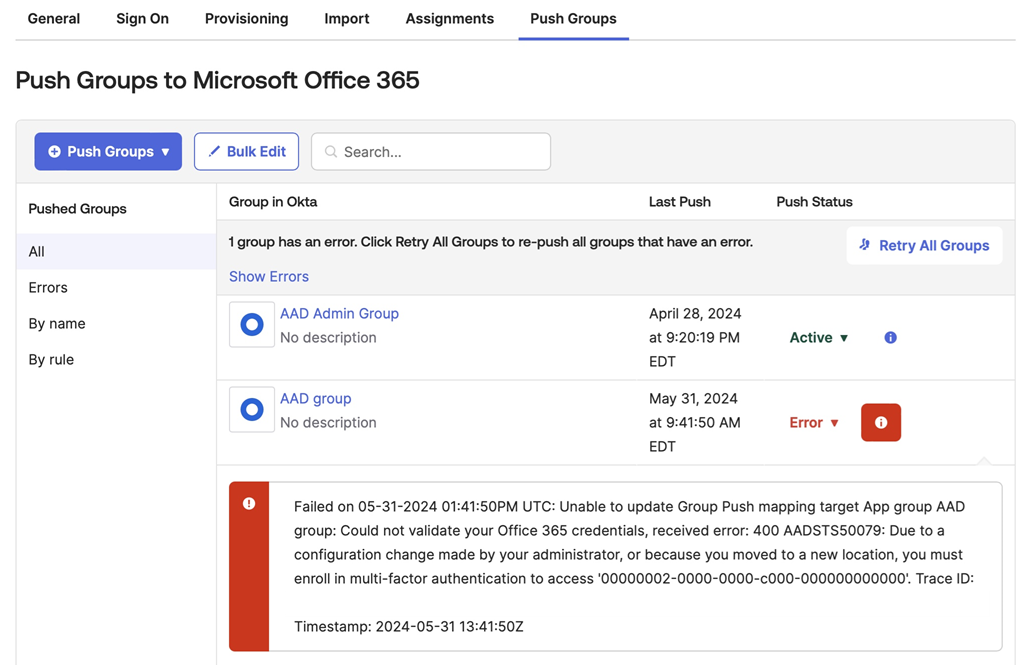Click the pencil icon on Bulk Edit
The image size is (1027, 665).
click(x=214, y=151)
